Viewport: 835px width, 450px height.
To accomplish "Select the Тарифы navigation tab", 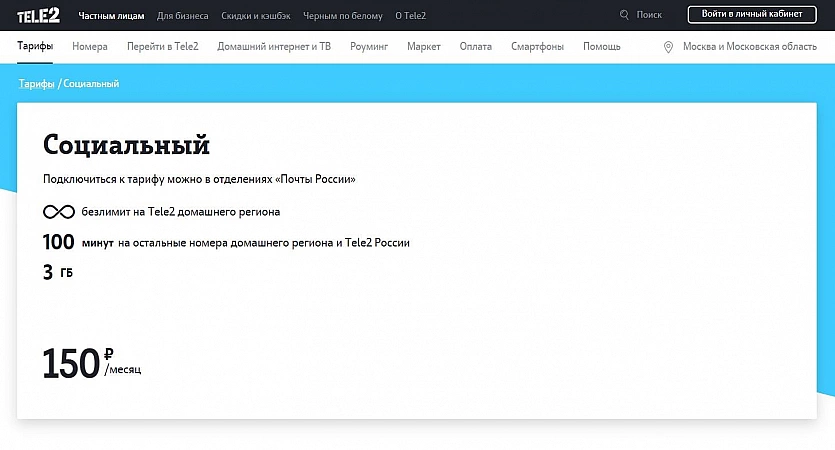I will 35,47.
